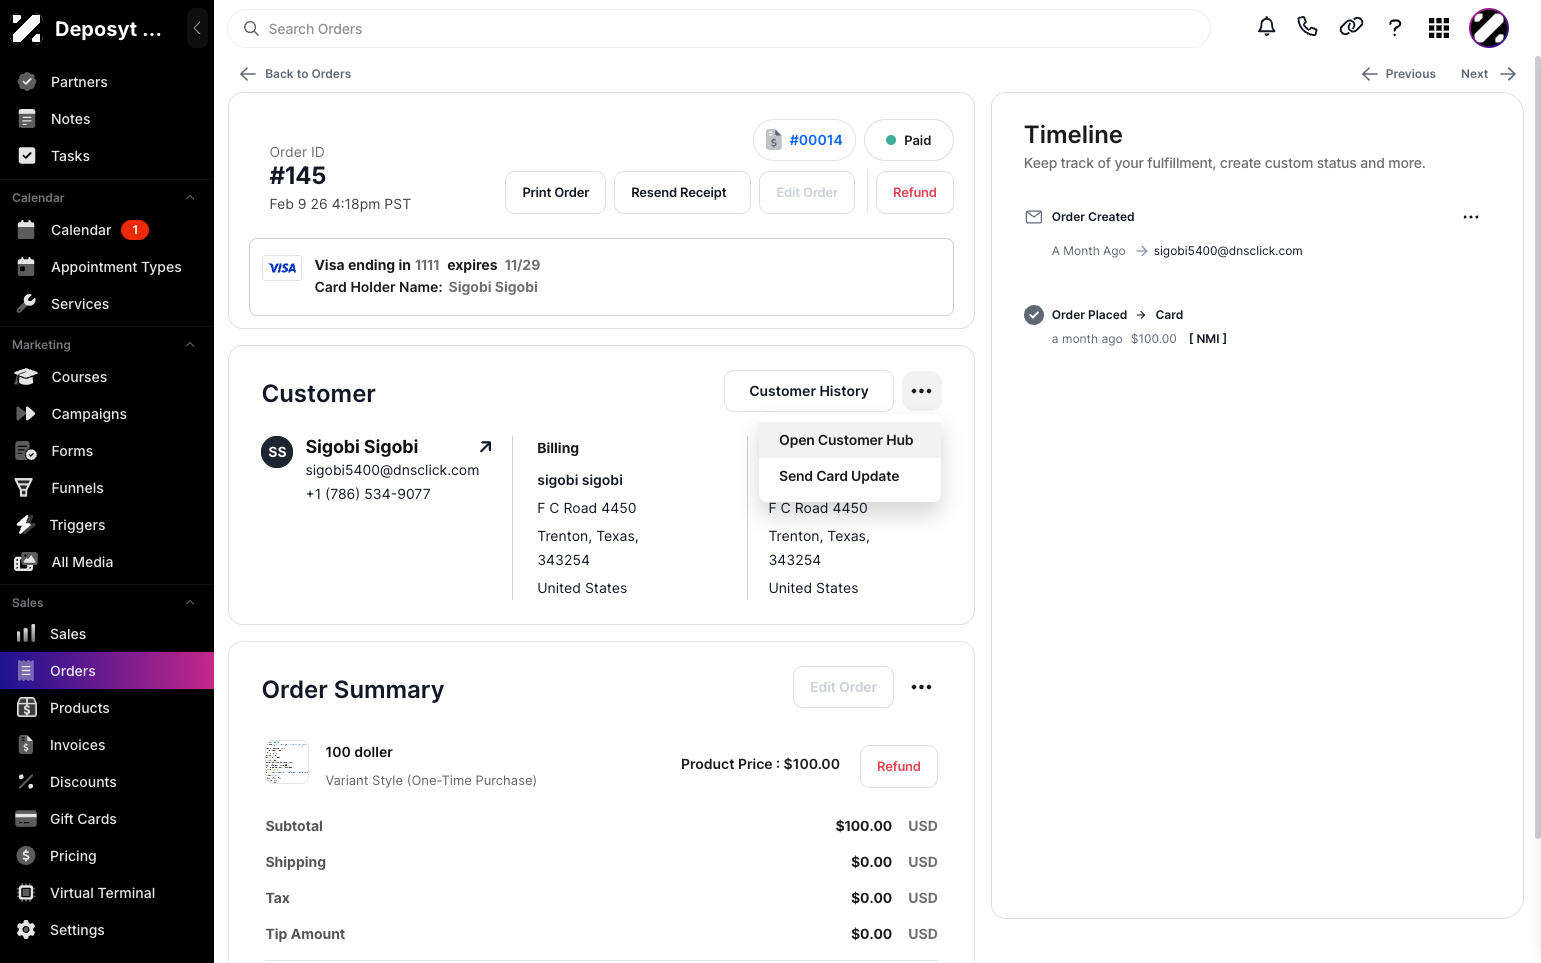
Task: Open the notifications bell
Action: [1266, 28]
